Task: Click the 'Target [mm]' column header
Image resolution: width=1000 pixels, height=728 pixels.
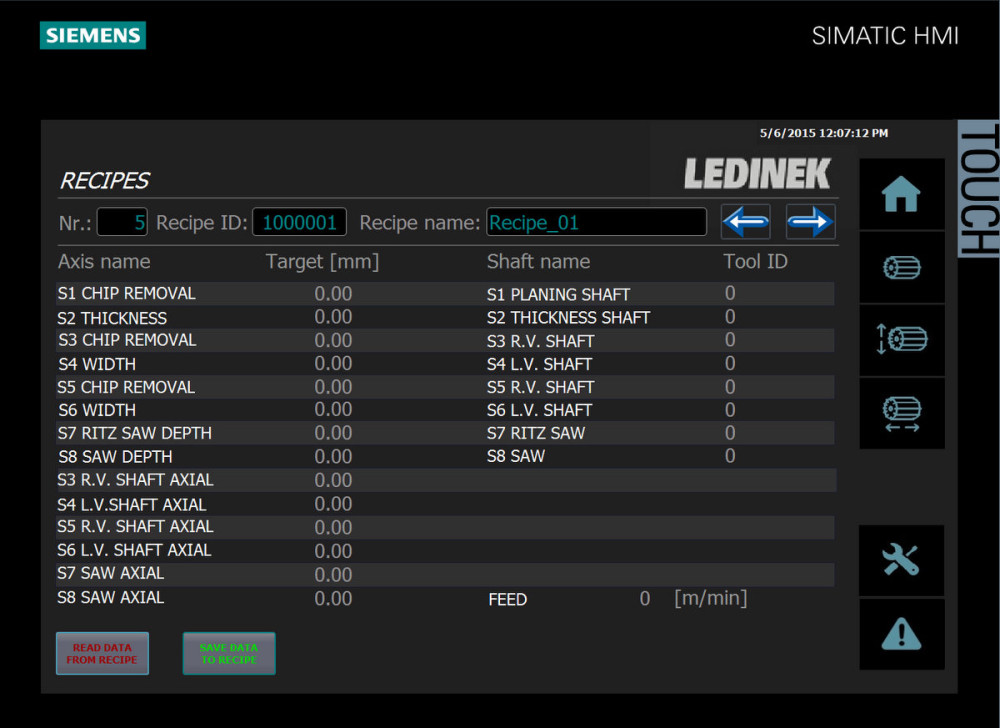Action: click(323, 262)
